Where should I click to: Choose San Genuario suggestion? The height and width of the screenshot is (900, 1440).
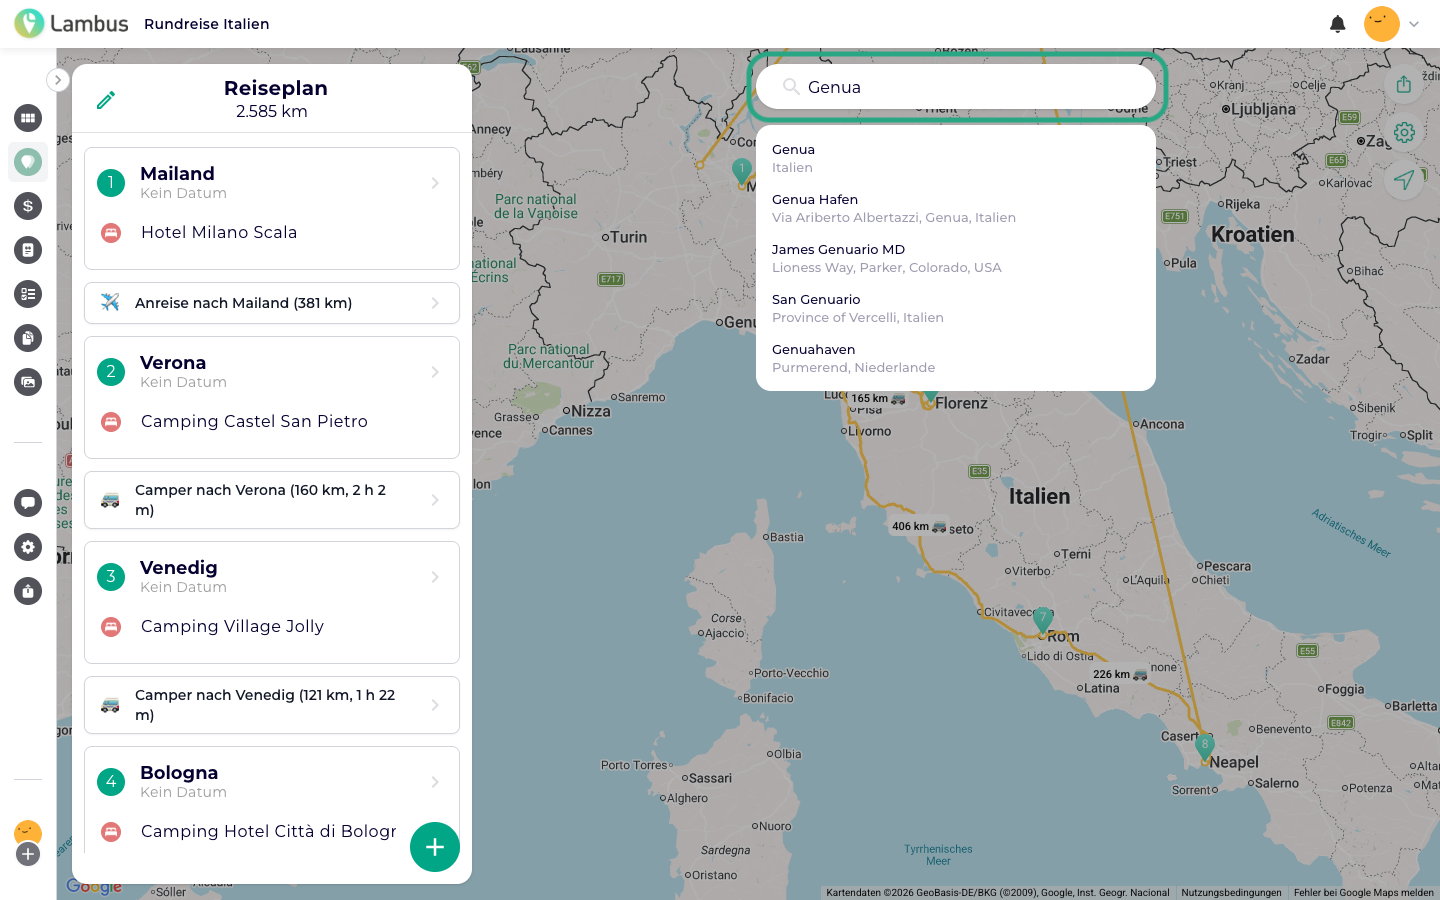click(x=956, y=308)
